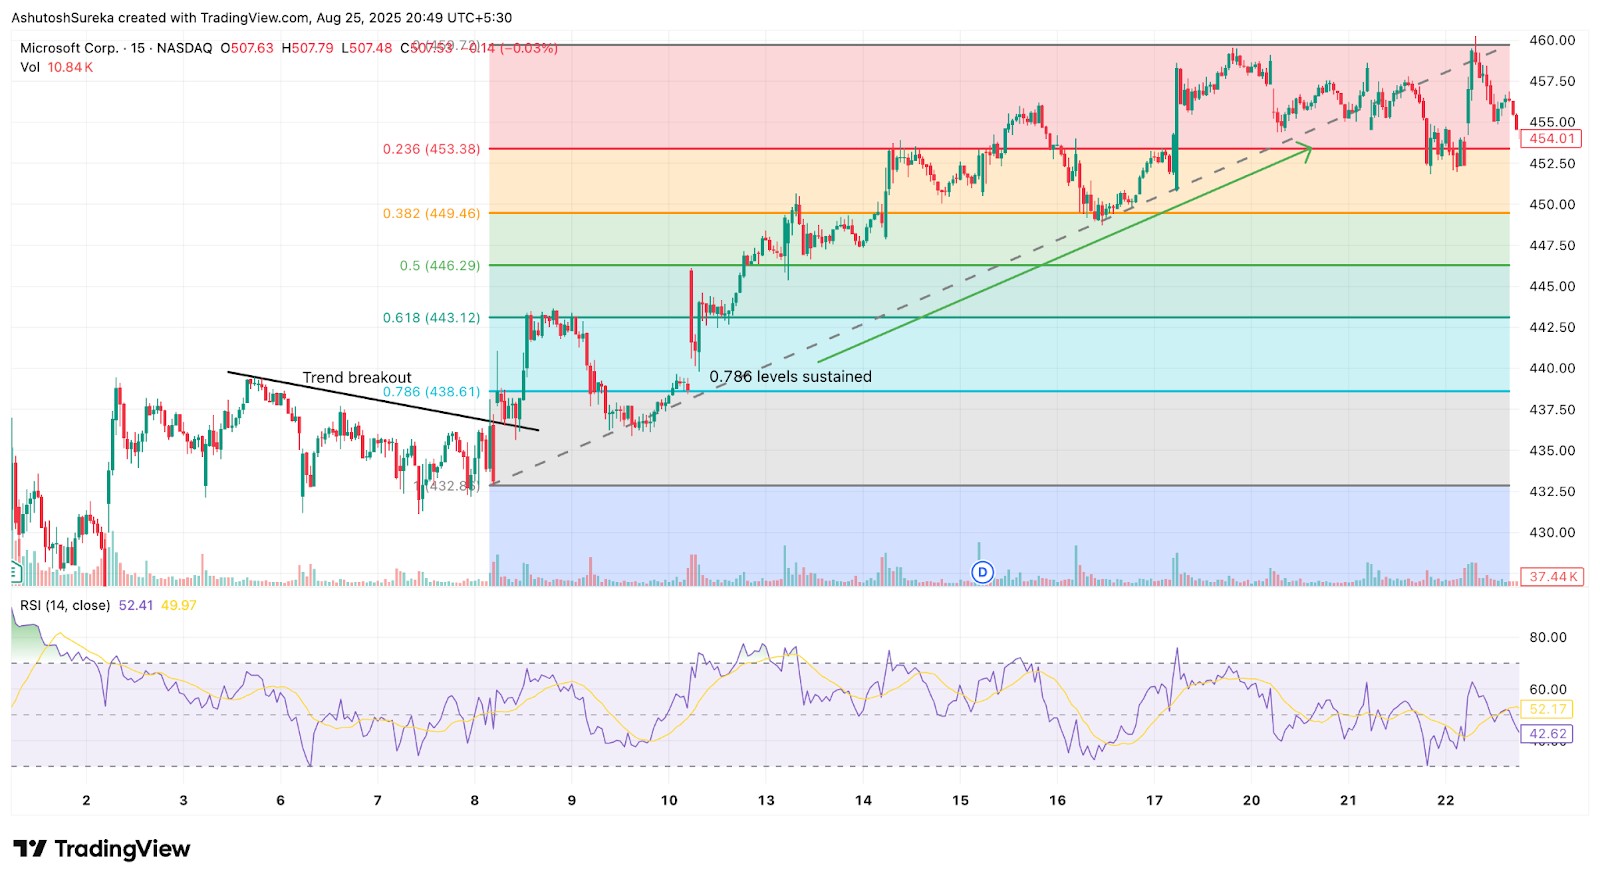1600x882 pixels.
Task: Click the red 454.01 current price tag
Action: pos(1552,139)
